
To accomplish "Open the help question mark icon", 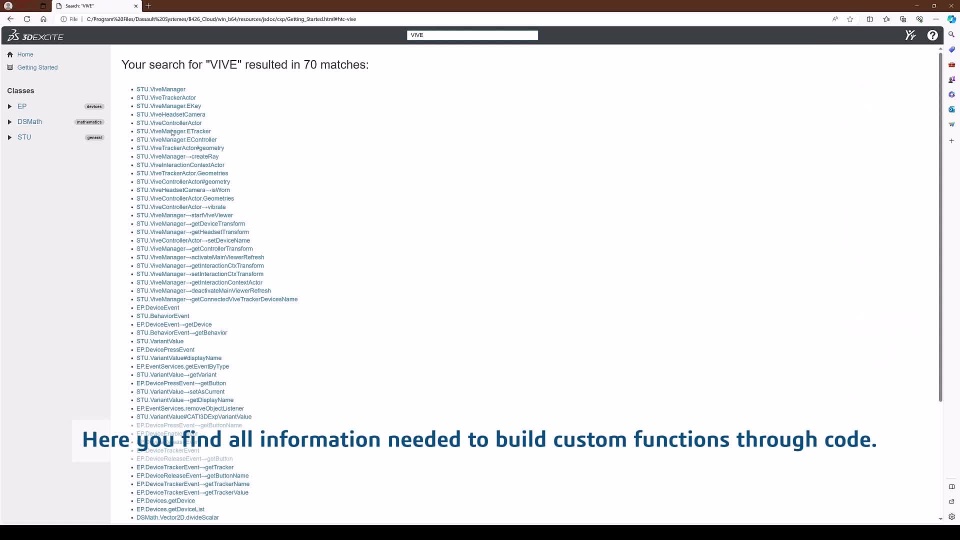I will 933,36.
